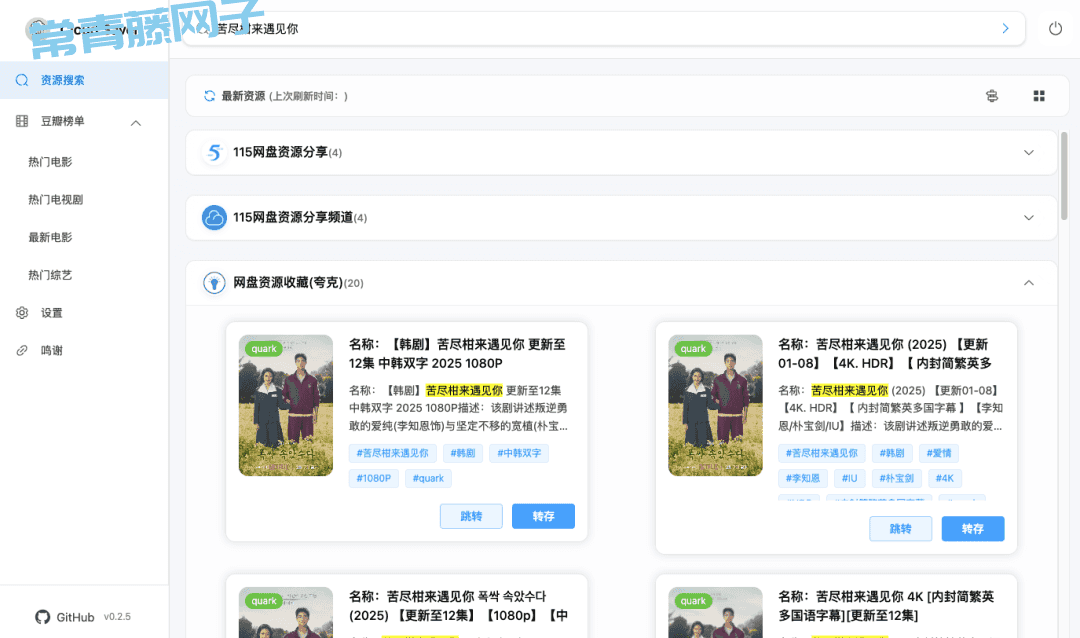Viewport: 1080px width, 638px height.
Task: Click the results list vertical scrollbar
Action: (1064, 176)
